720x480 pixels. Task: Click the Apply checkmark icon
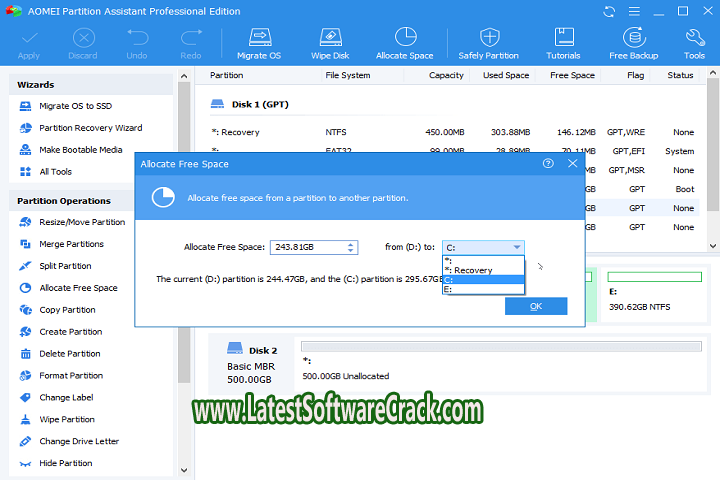click(x=29, y=38)
